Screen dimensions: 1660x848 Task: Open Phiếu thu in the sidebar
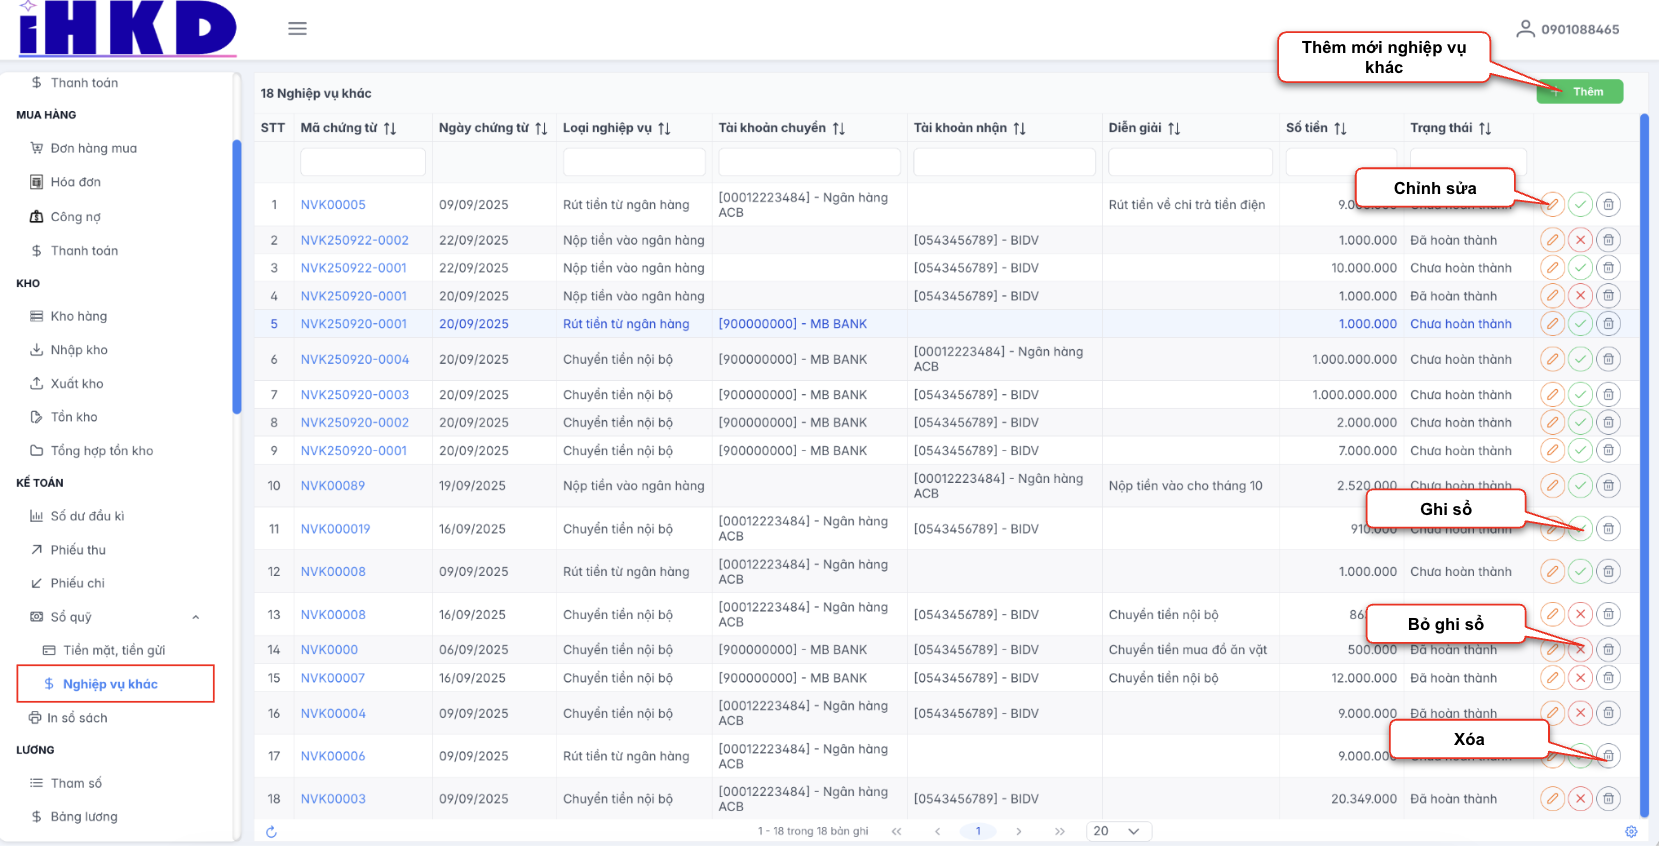[78, 550]
